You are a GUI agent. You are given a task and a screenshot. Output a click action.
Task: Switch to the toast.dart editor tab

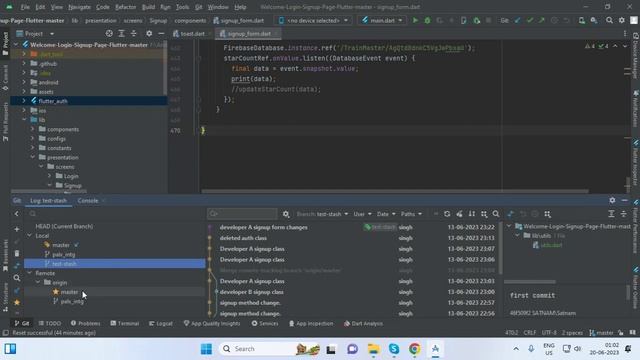(191, 34)
